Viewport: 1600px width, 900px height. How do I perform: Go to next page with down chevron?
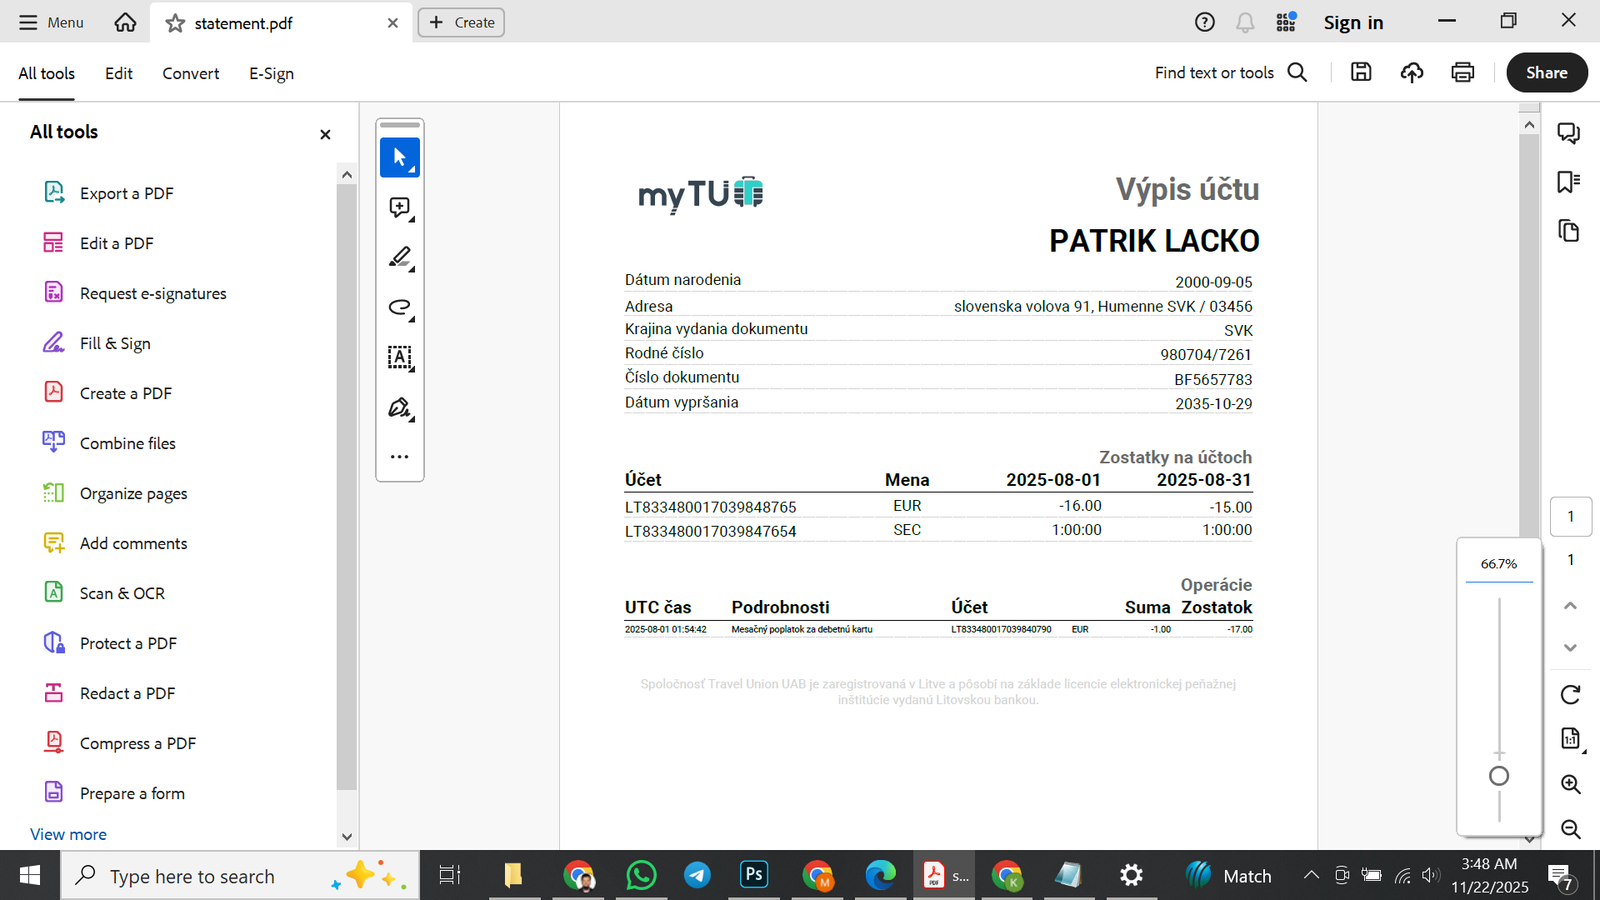click(x=1570, y=648)
